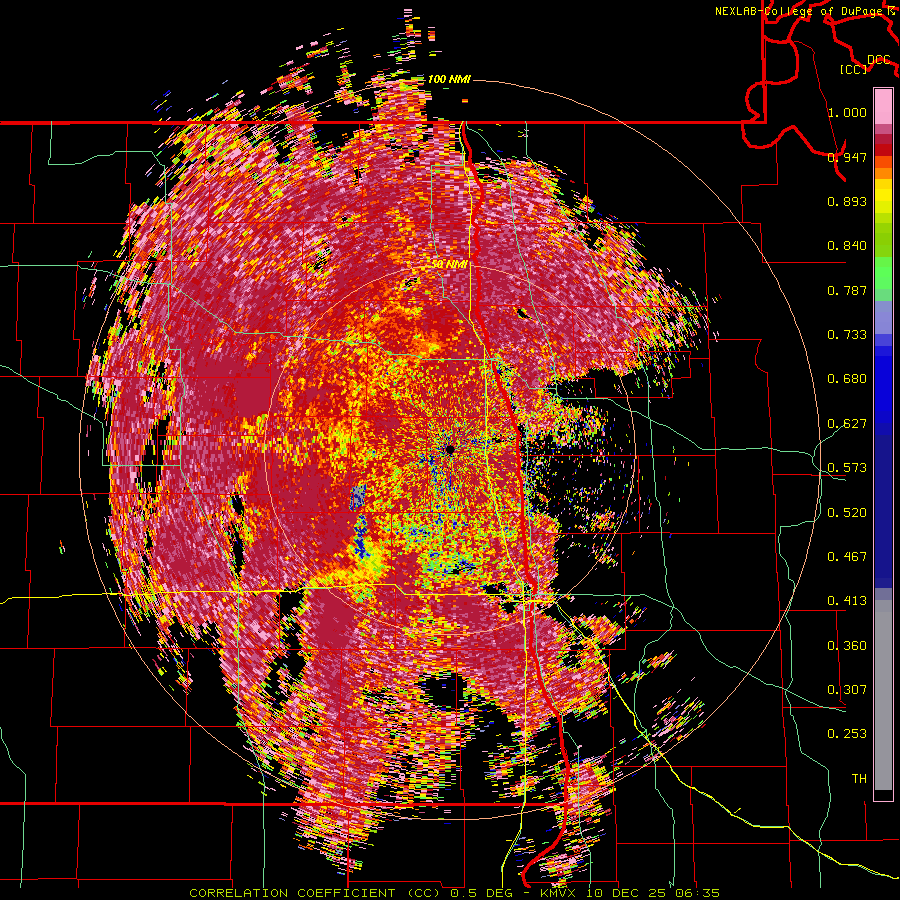Select the 0.733 scale value
Screen dimensions: 900x900
tap(847, 334)
